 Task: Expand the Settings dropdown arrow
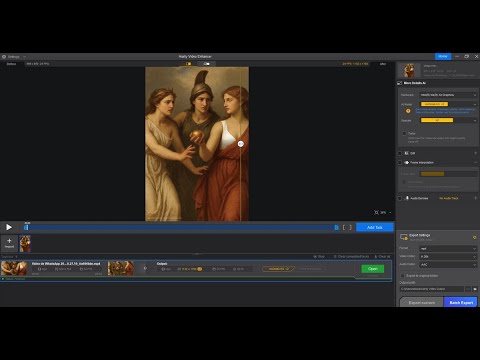click(24, 57)
